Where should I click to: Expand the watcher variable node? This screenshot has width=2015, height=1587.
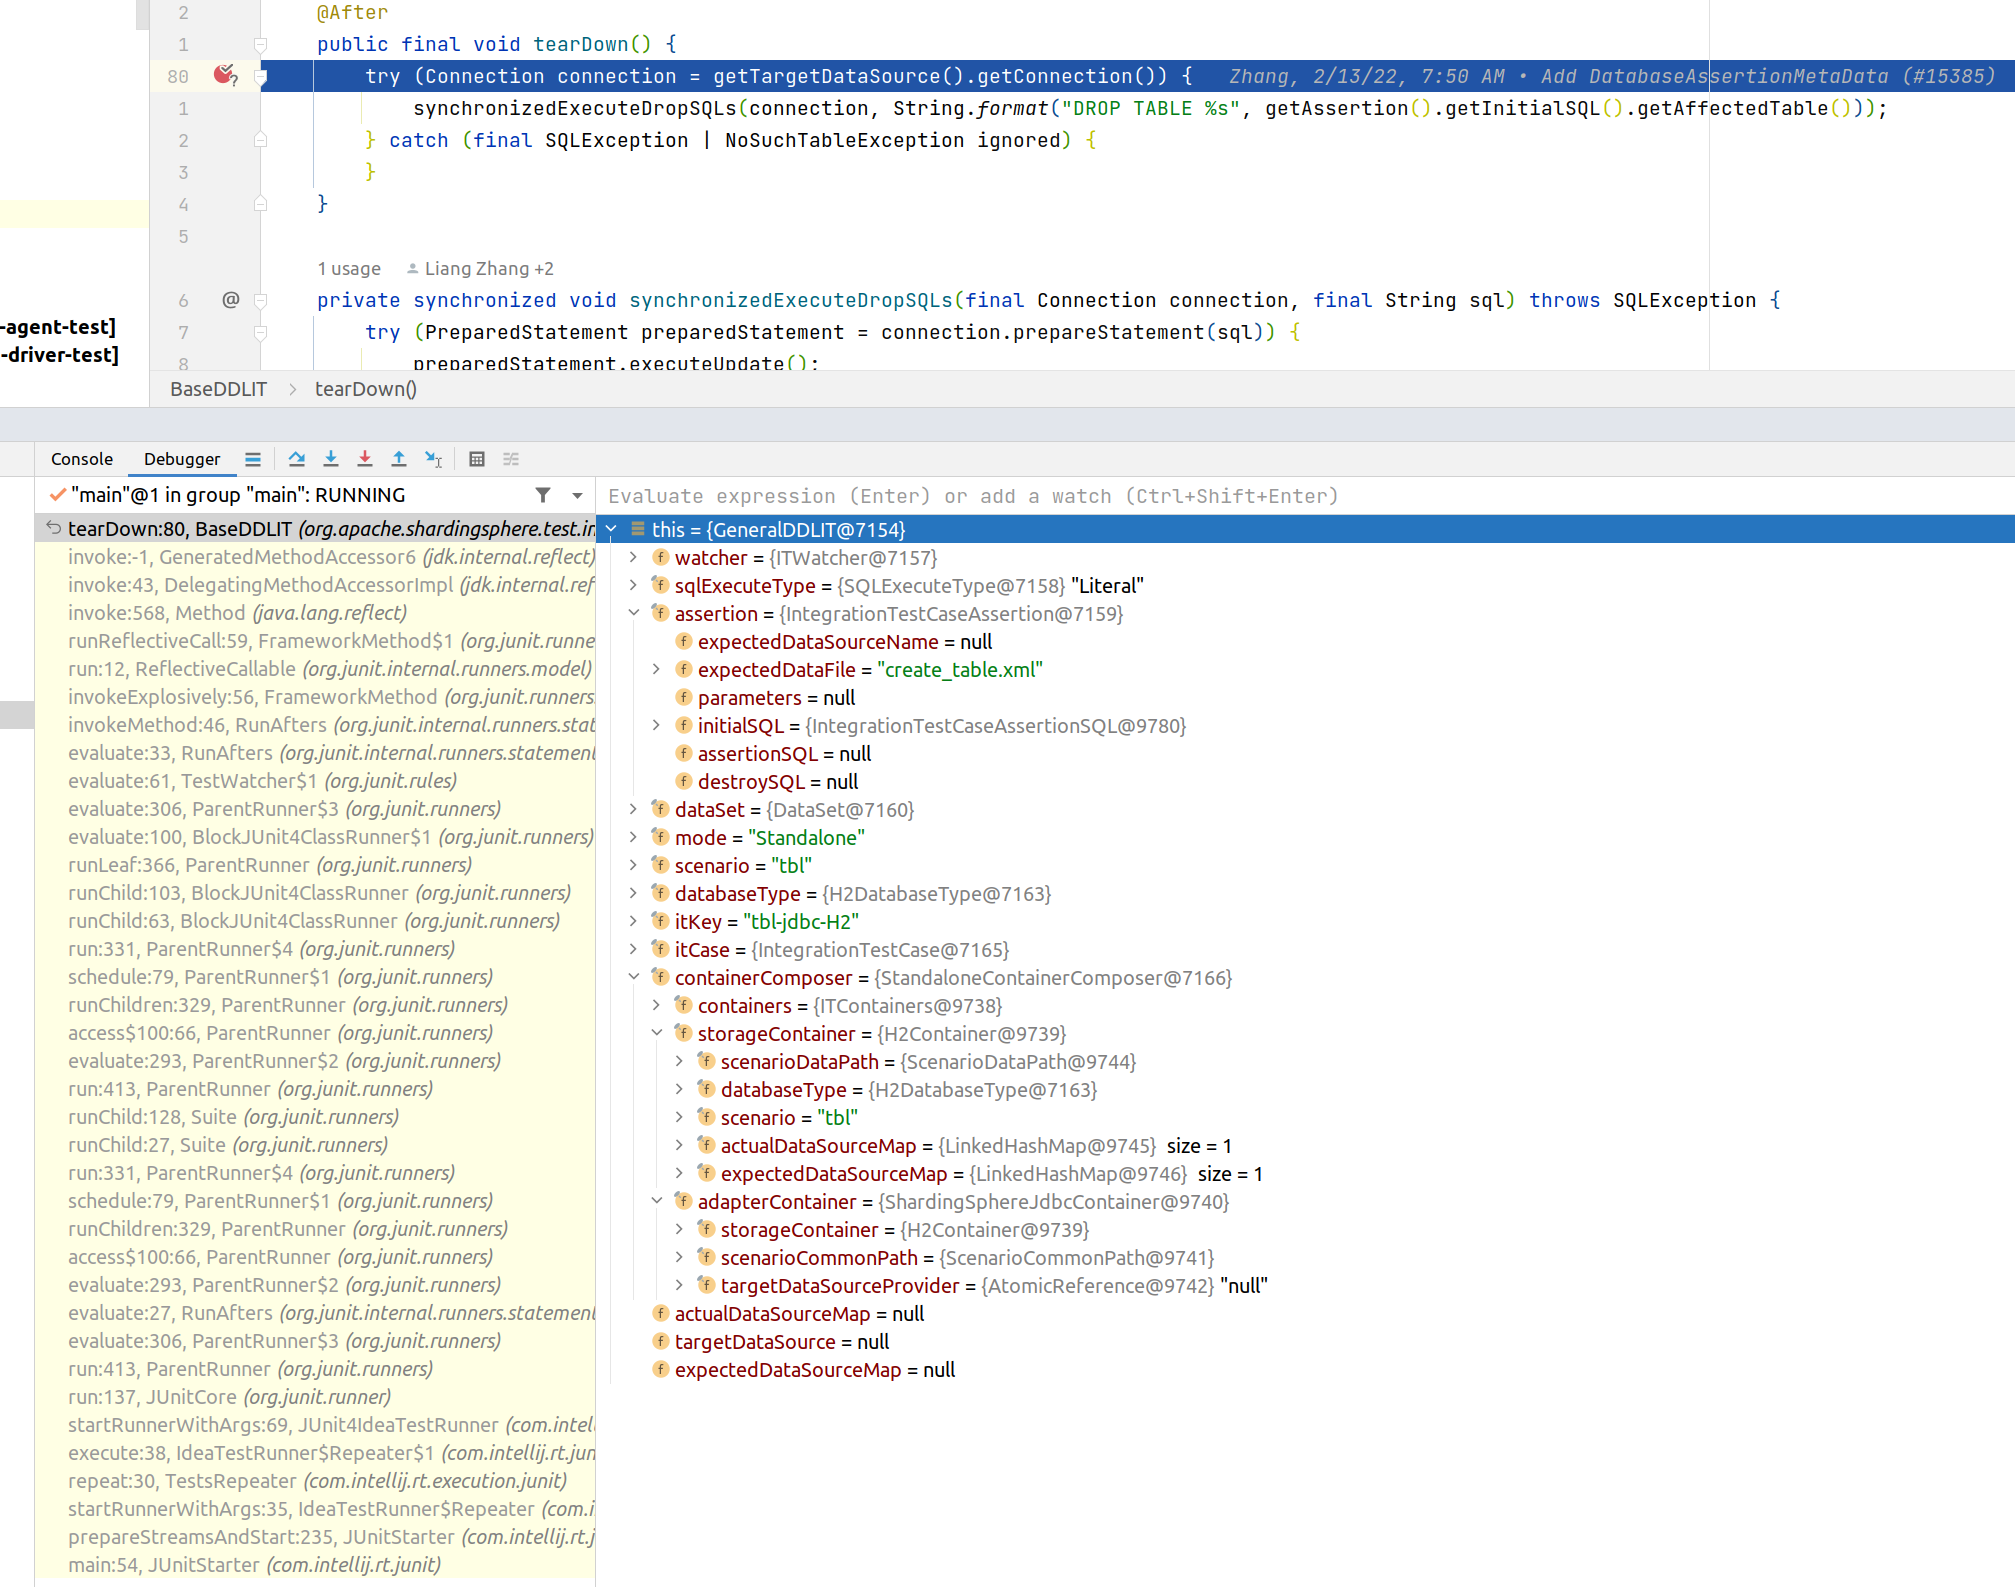(x=634, y=558)
